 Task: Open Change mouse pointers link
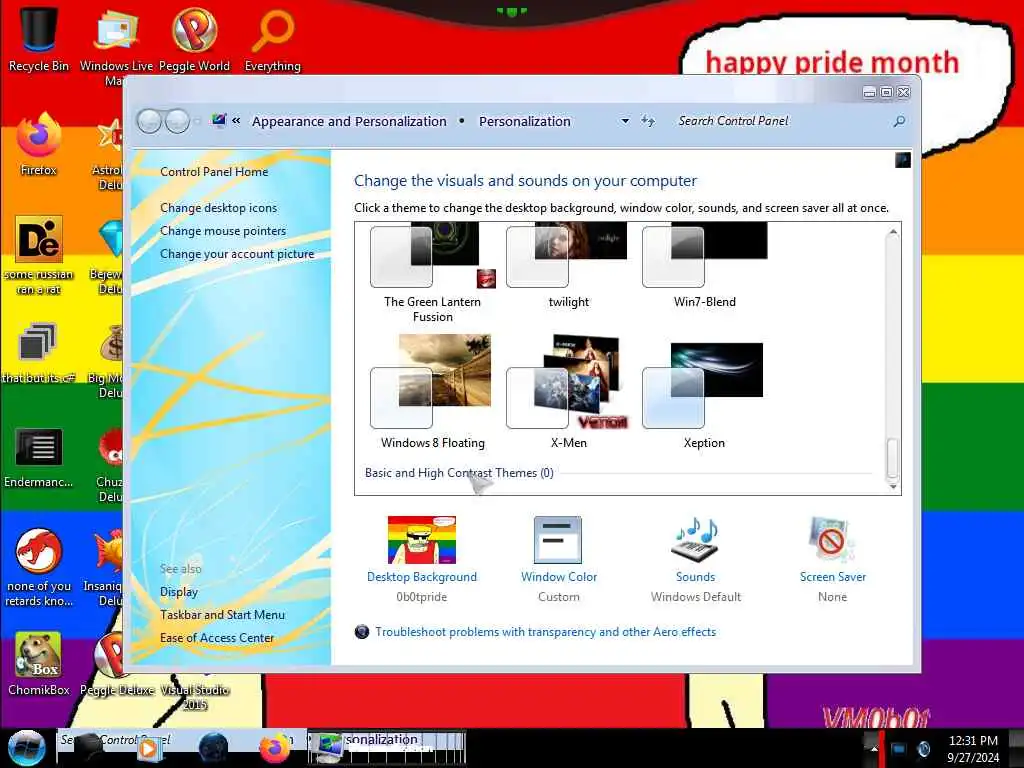click(x=223, y=231)
